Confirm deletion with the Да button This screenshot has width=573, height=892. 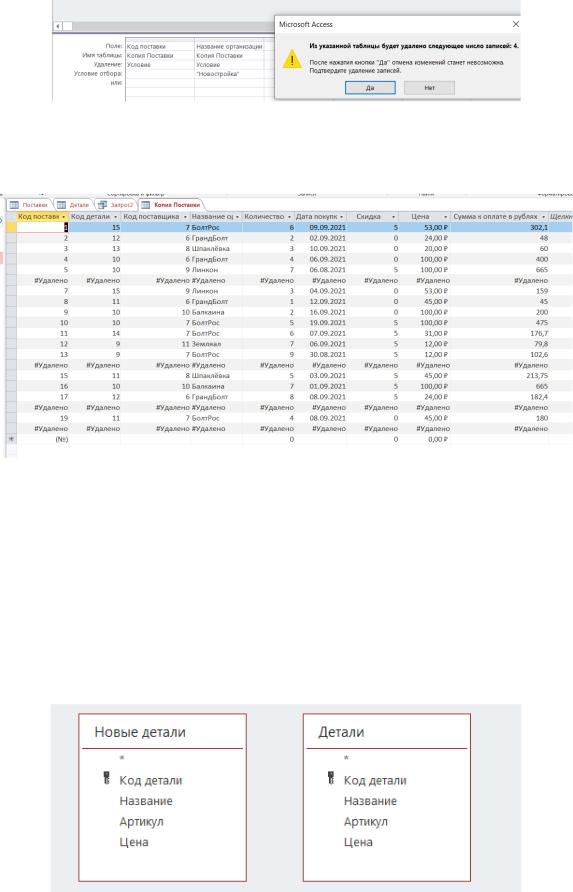(x=370, y=88)
